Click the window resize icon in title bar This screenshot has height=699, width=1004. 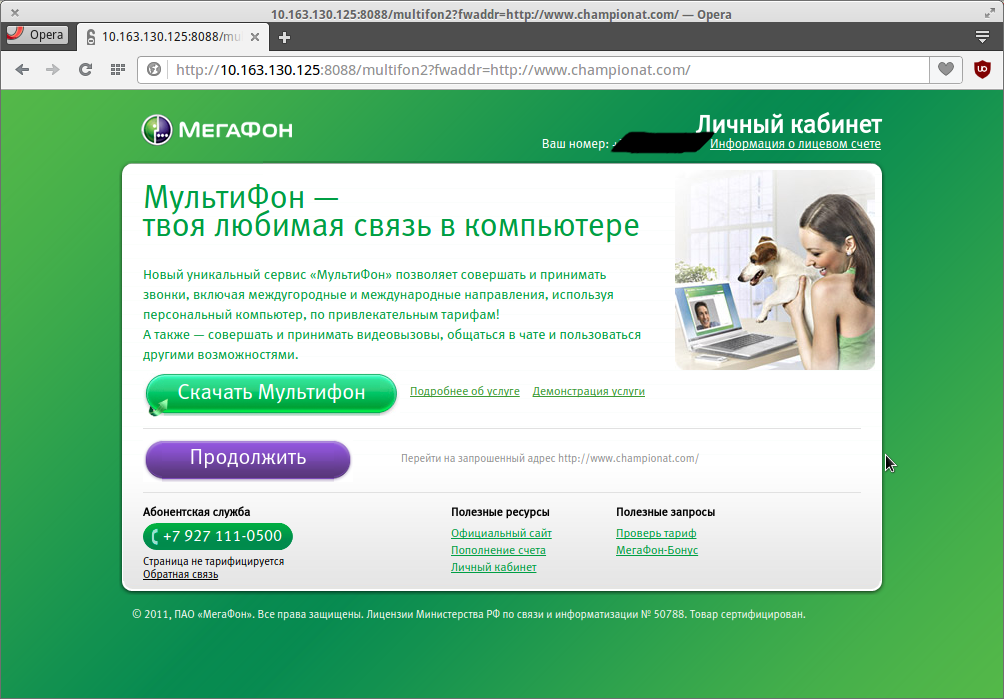click(x=990, y=12)
